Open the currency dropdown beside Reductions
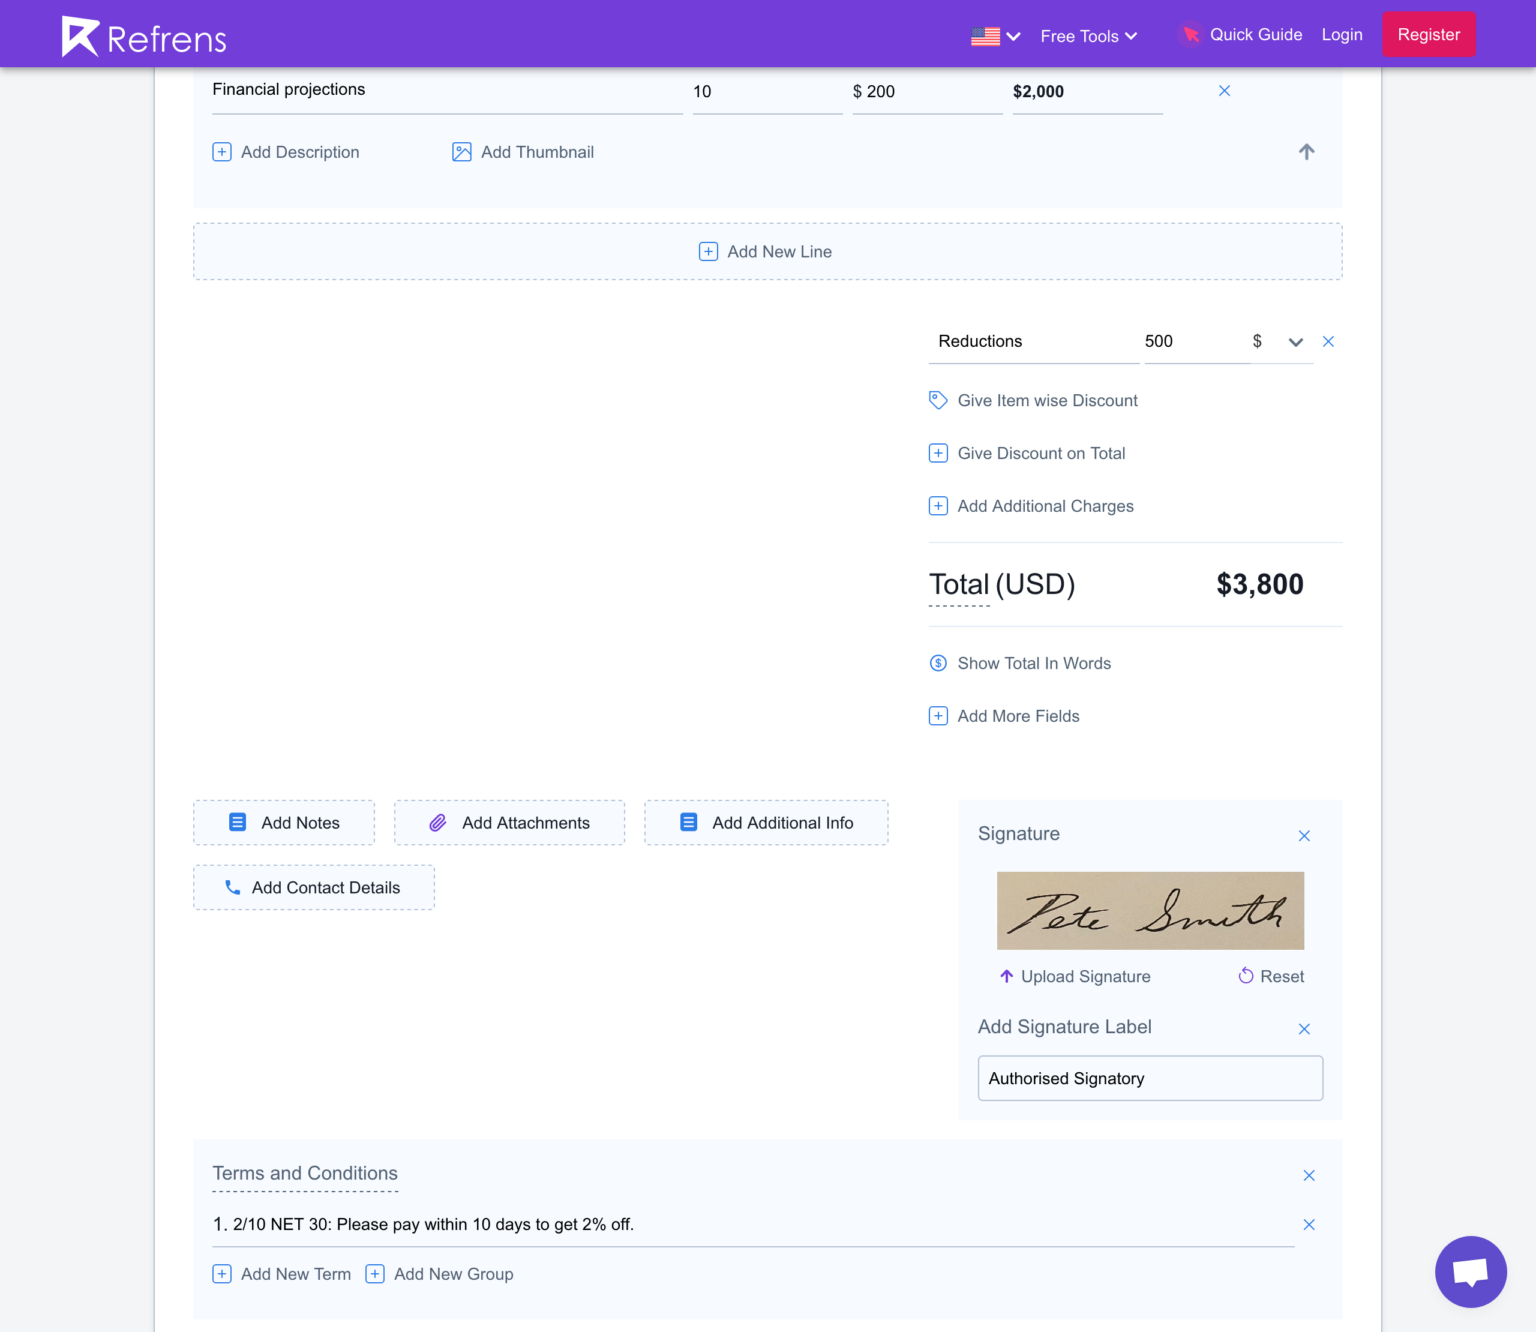 [x=1295, y=341]
